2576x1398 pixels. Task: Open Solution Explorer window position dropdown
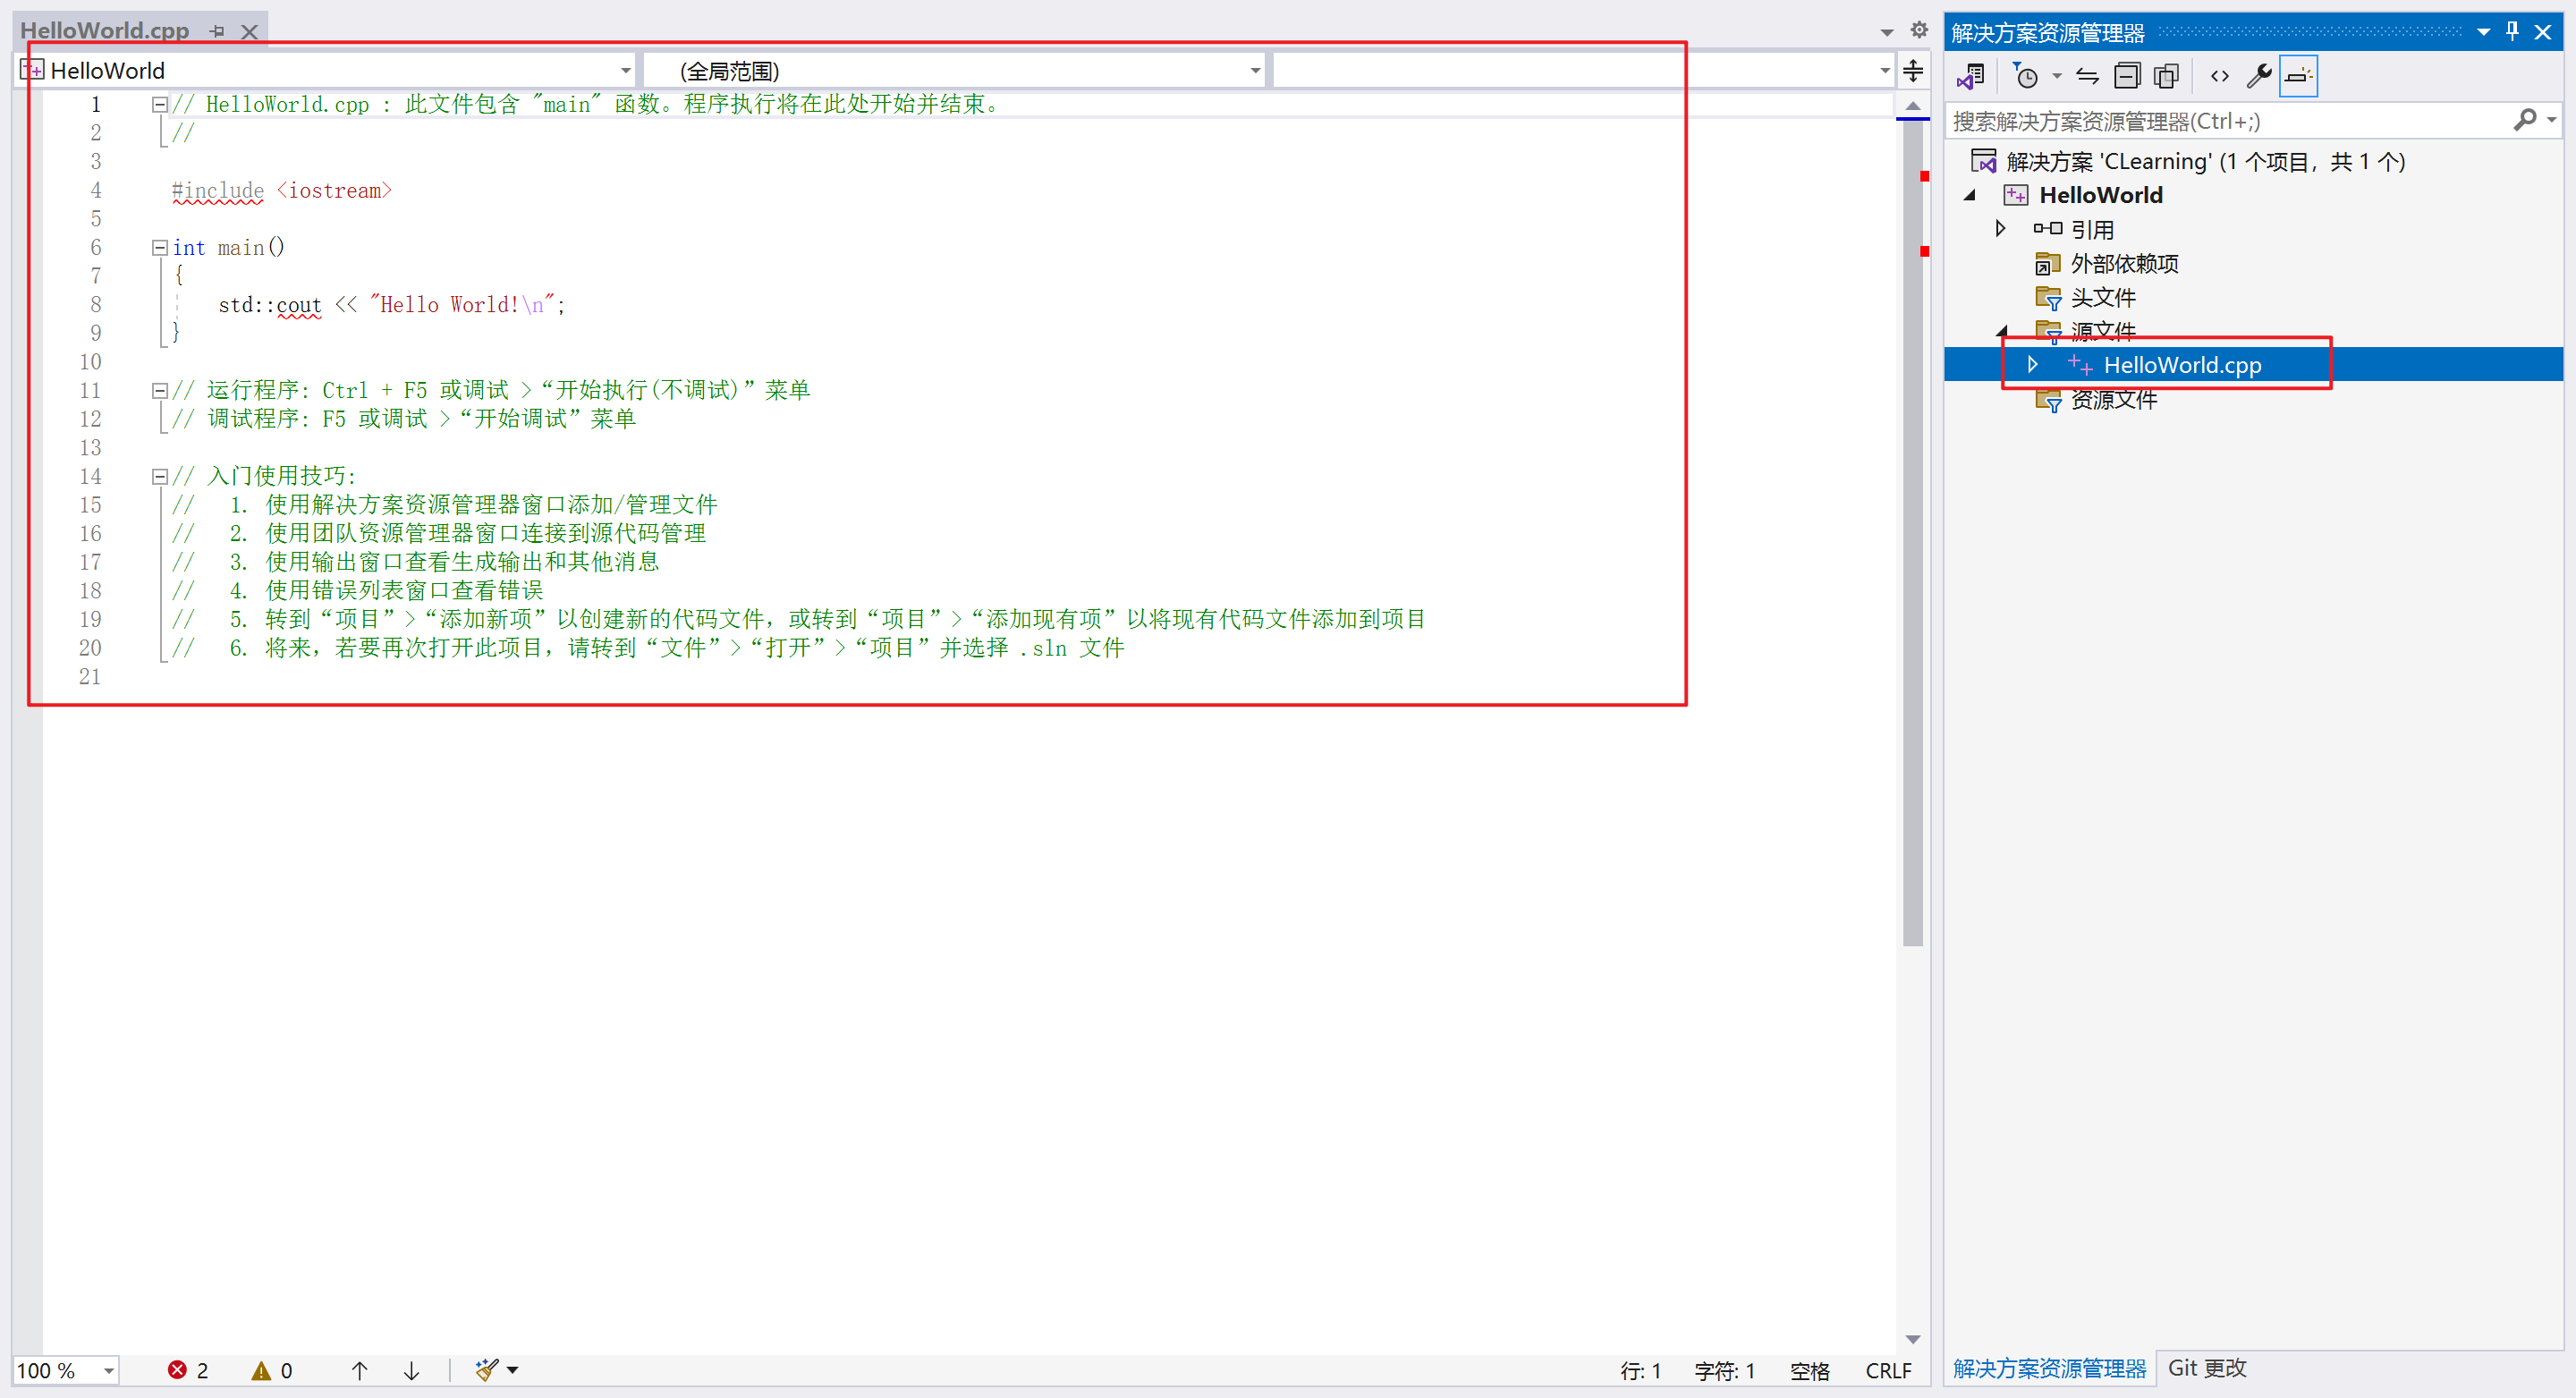click(2482, 32)
